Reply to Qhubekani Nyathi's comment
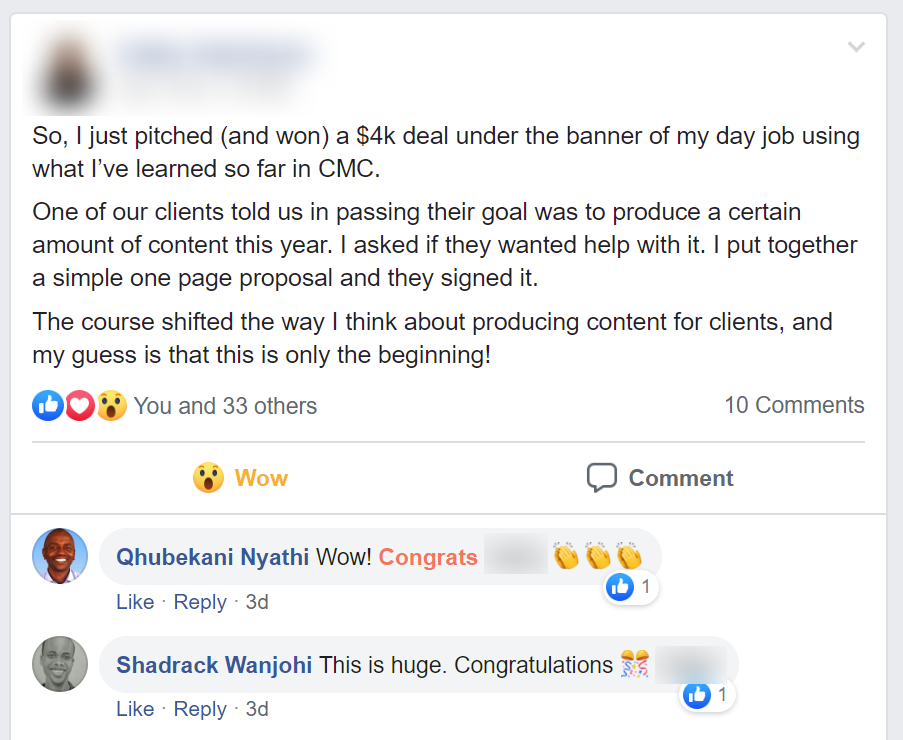 [x=200, y=602]
